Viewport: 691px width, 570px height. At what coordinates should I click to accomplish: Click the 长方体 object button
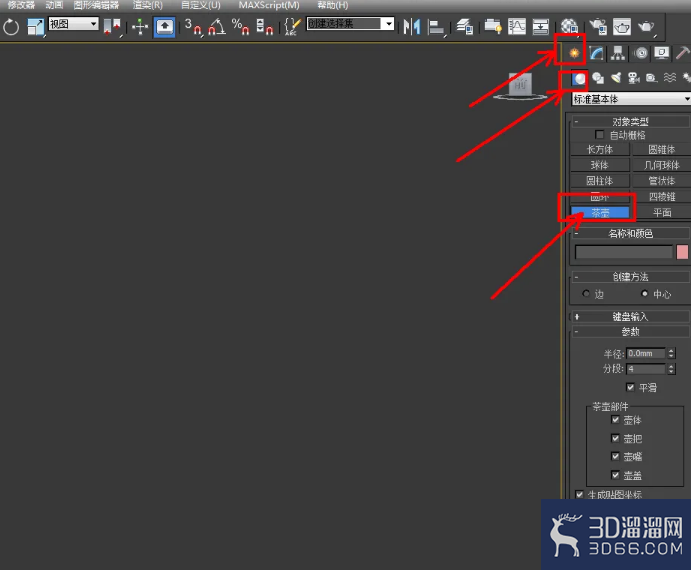(x=600, y=149)
